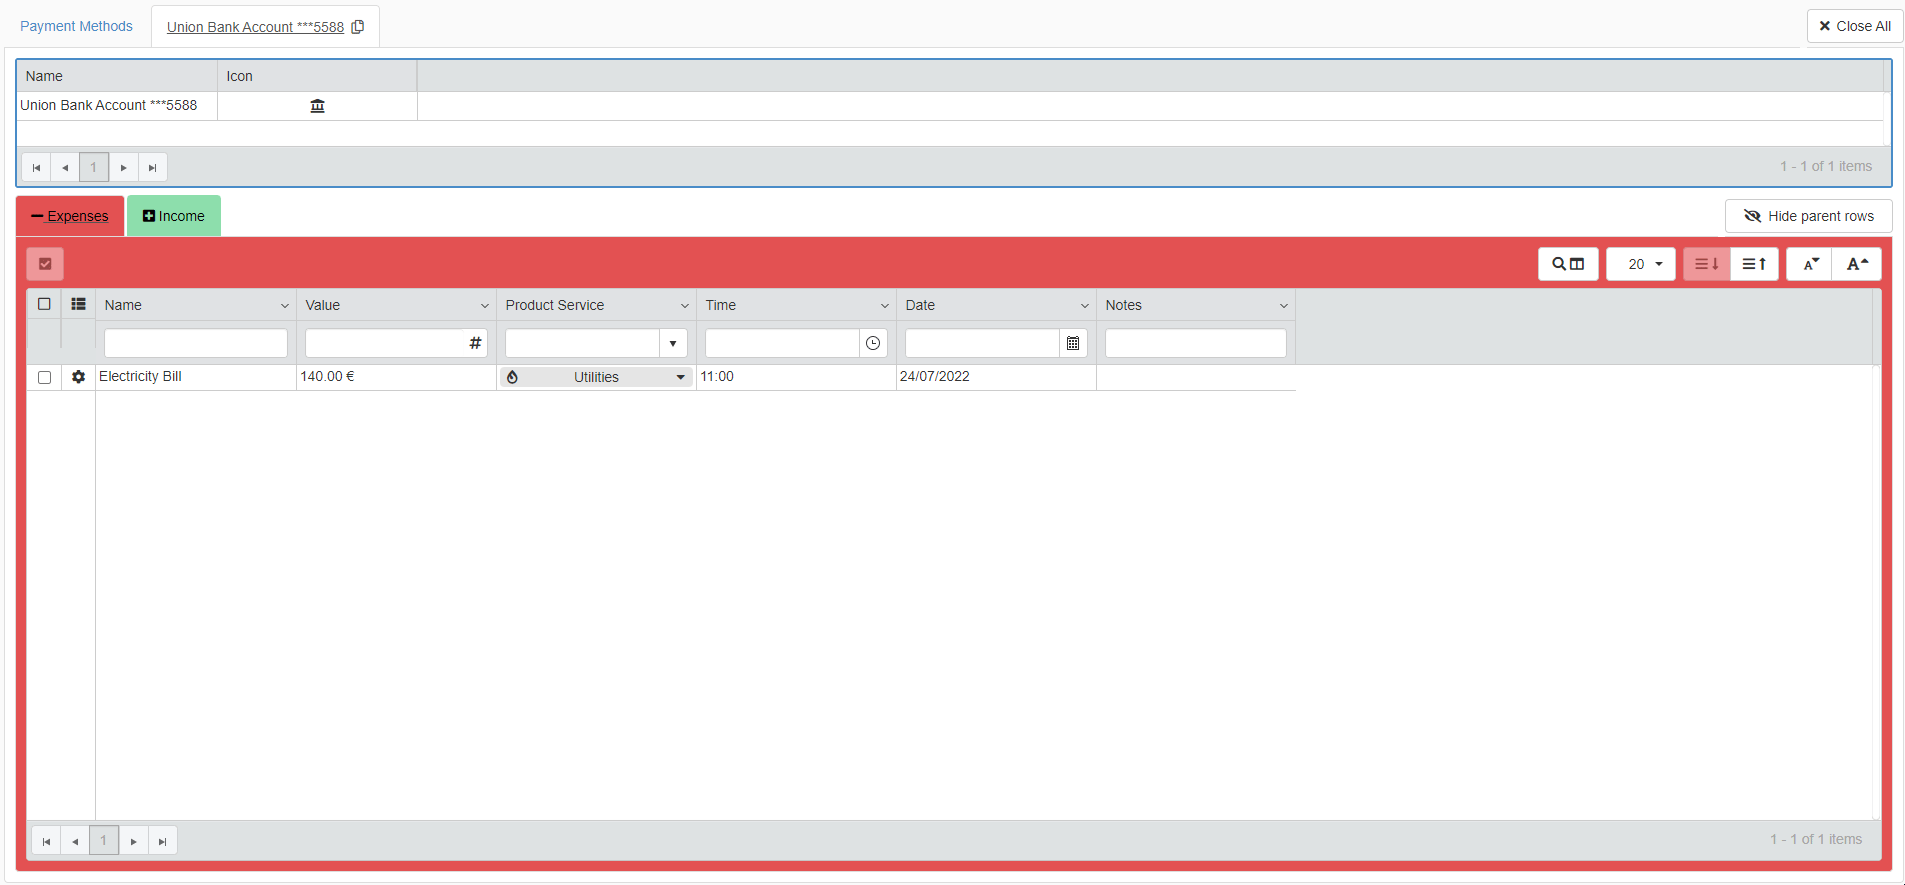
Task: Open the Product Service filter dropdown arrow
Action: click(673, 343)
